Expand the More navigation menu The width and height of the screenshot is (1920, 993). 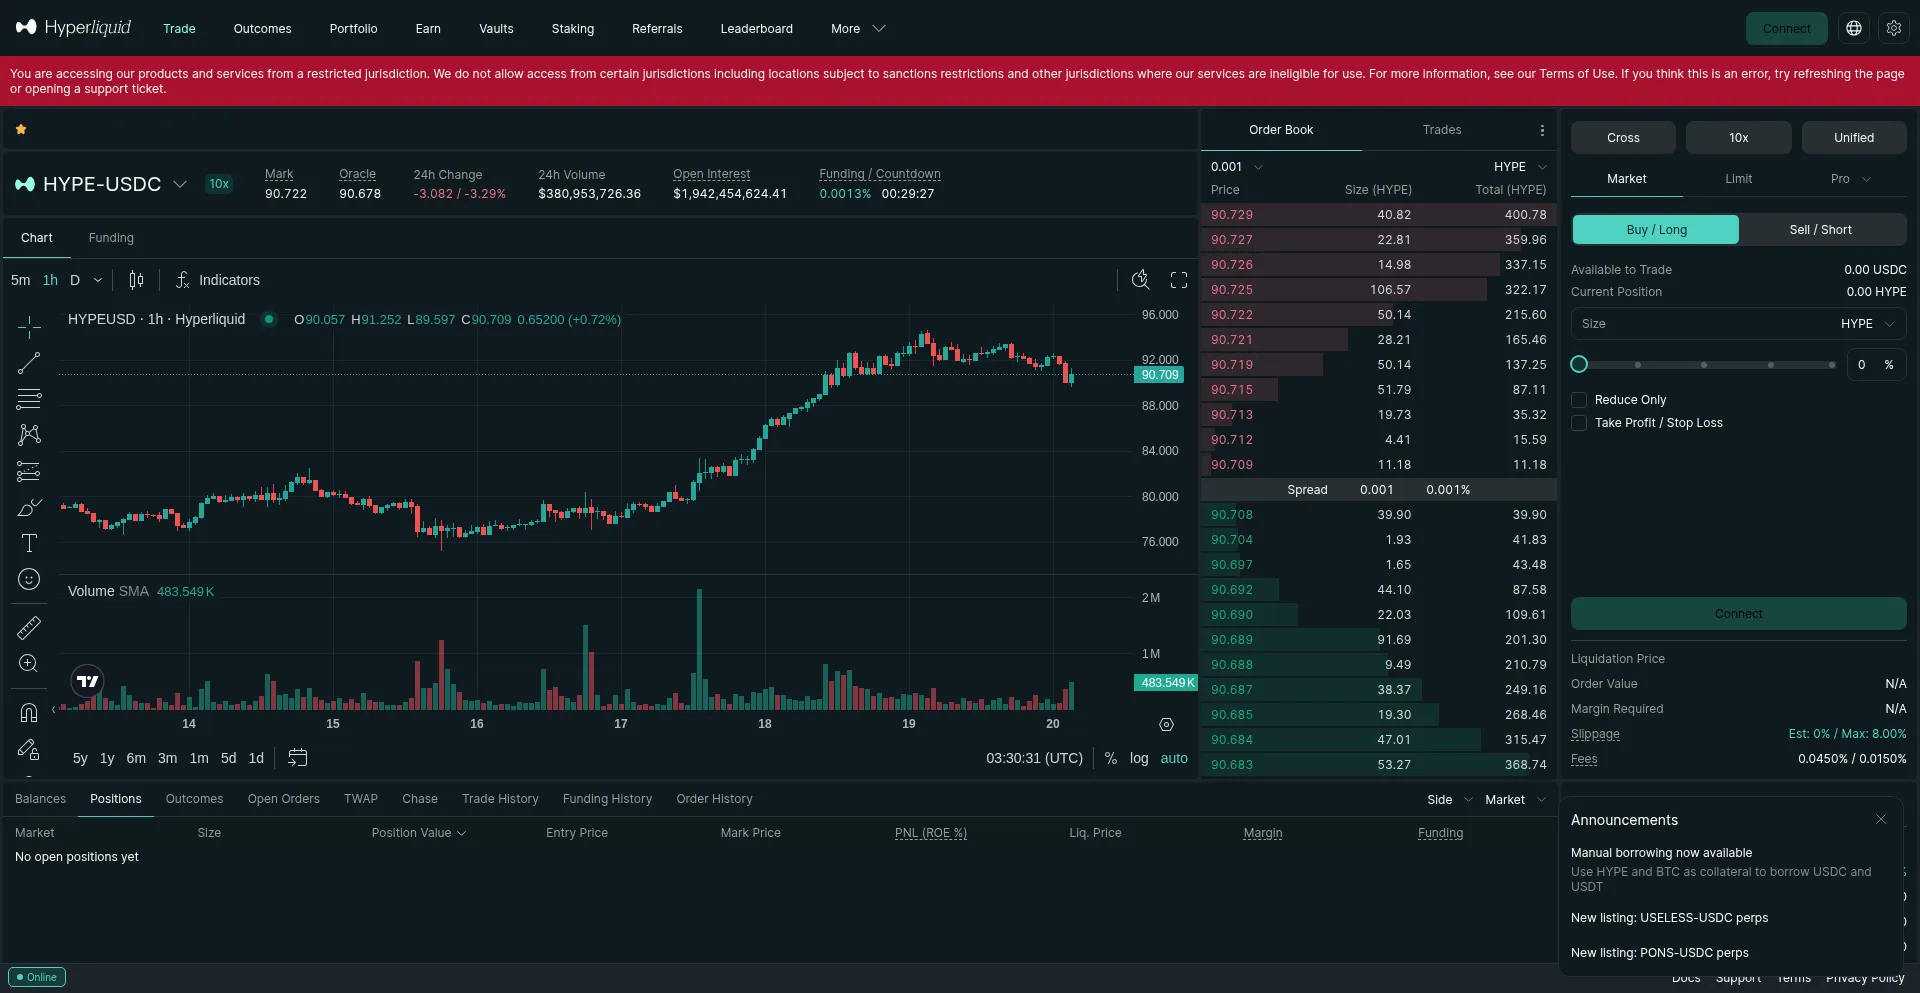click(x=858, y=29)
